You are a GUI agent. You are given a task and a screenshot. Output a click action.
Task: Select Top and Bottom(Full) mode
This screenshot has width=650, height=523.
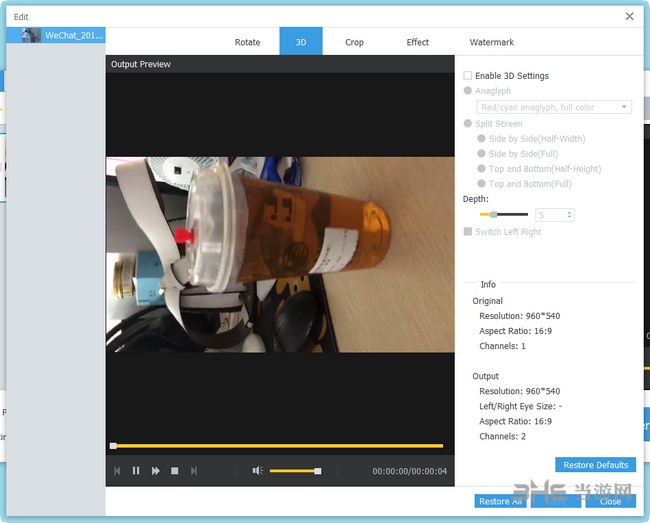[481, 184]
